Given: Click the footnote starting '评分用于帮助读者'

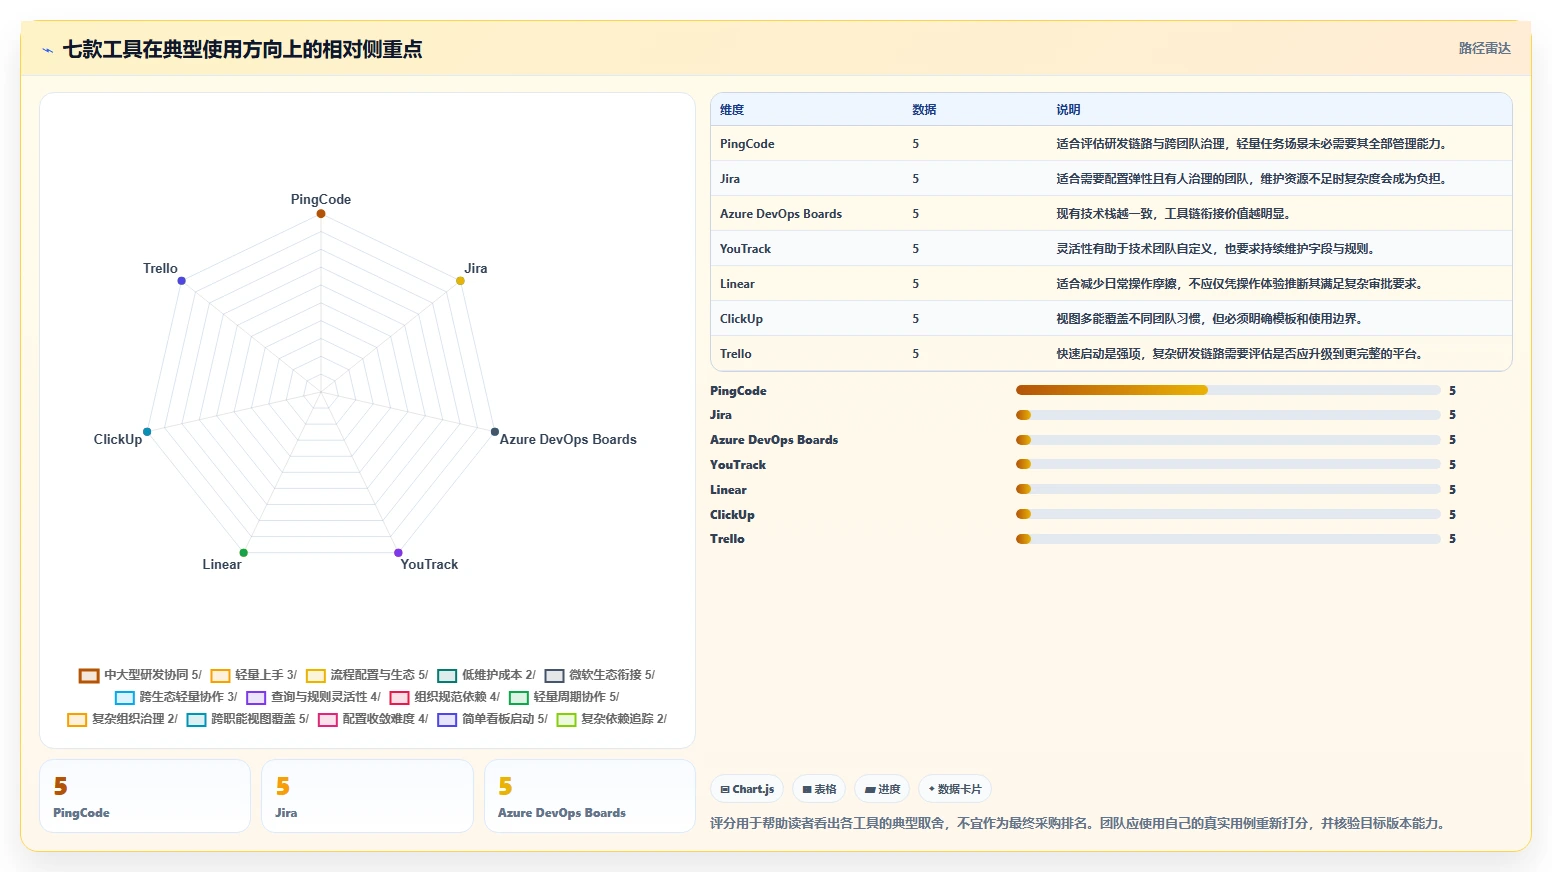Looking at the screenshot, I should (x=1079, y=823).
